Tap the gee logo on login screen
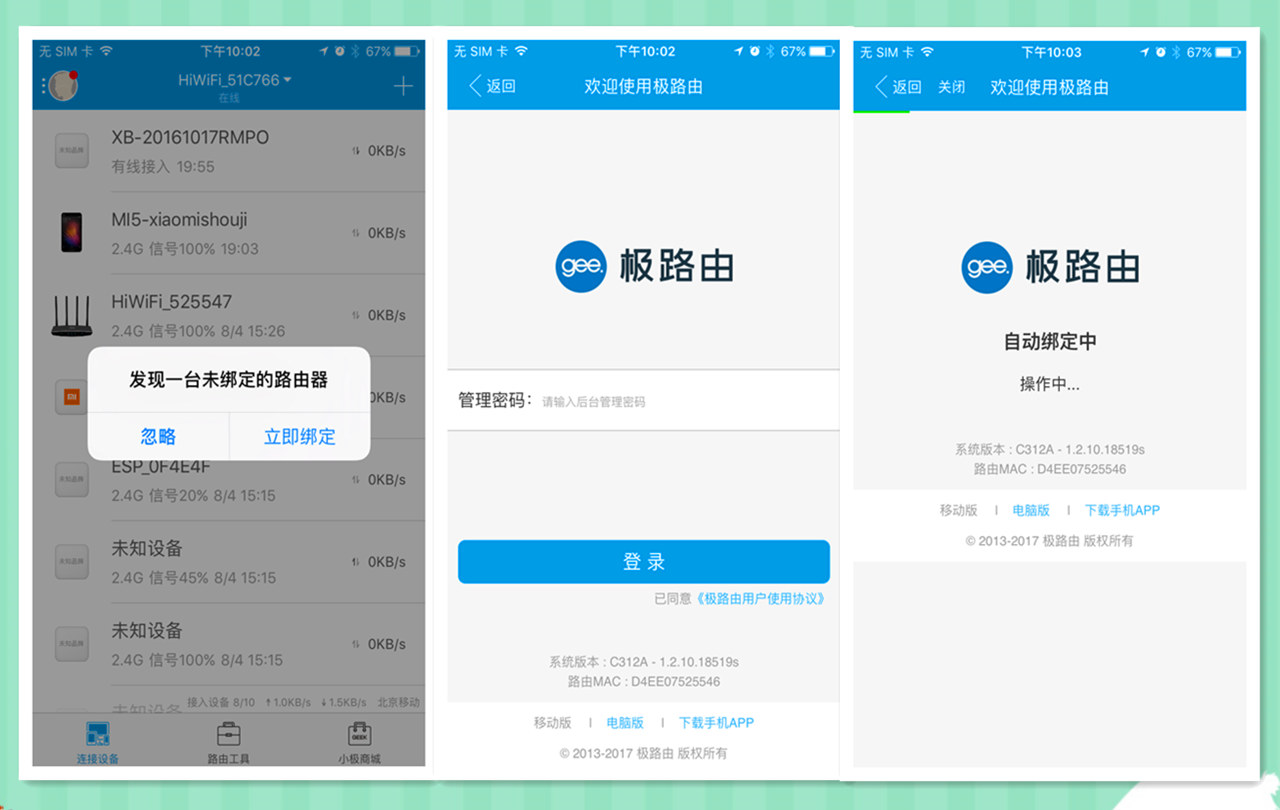Image resolution: width=1280 pixels, height=810 pixels. 581,267
